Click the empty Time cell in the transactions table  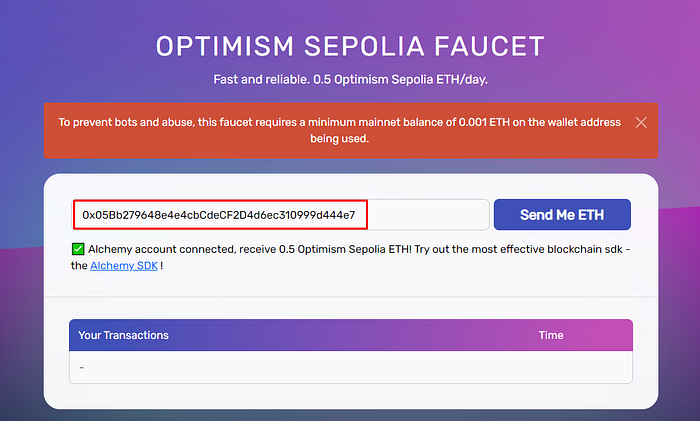(x=551, y=367)
